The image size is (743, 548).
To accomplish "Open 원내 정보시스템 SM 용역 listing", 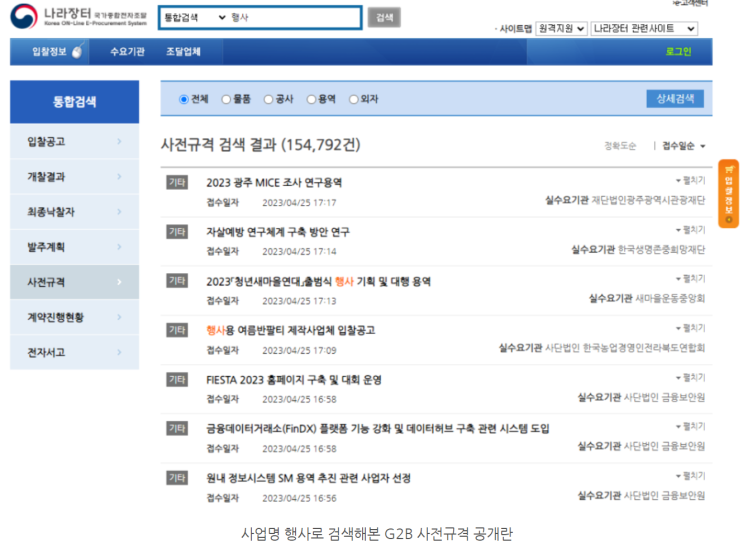I will 308,478.
